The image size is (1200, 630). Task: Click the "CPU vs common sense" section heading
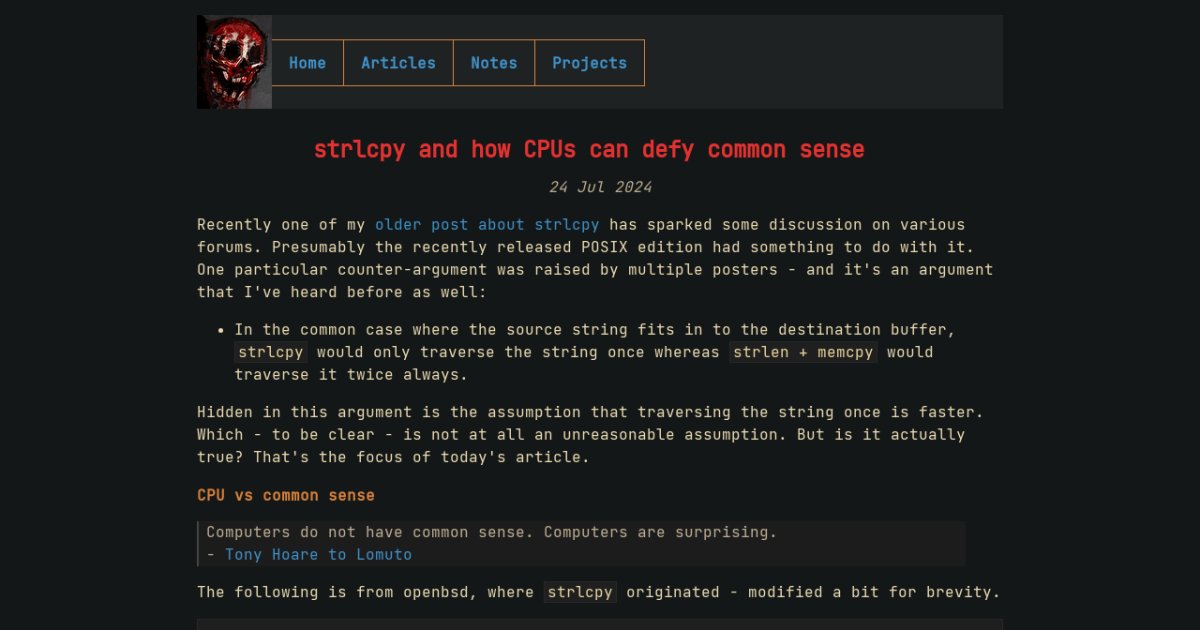pos(286,496)
